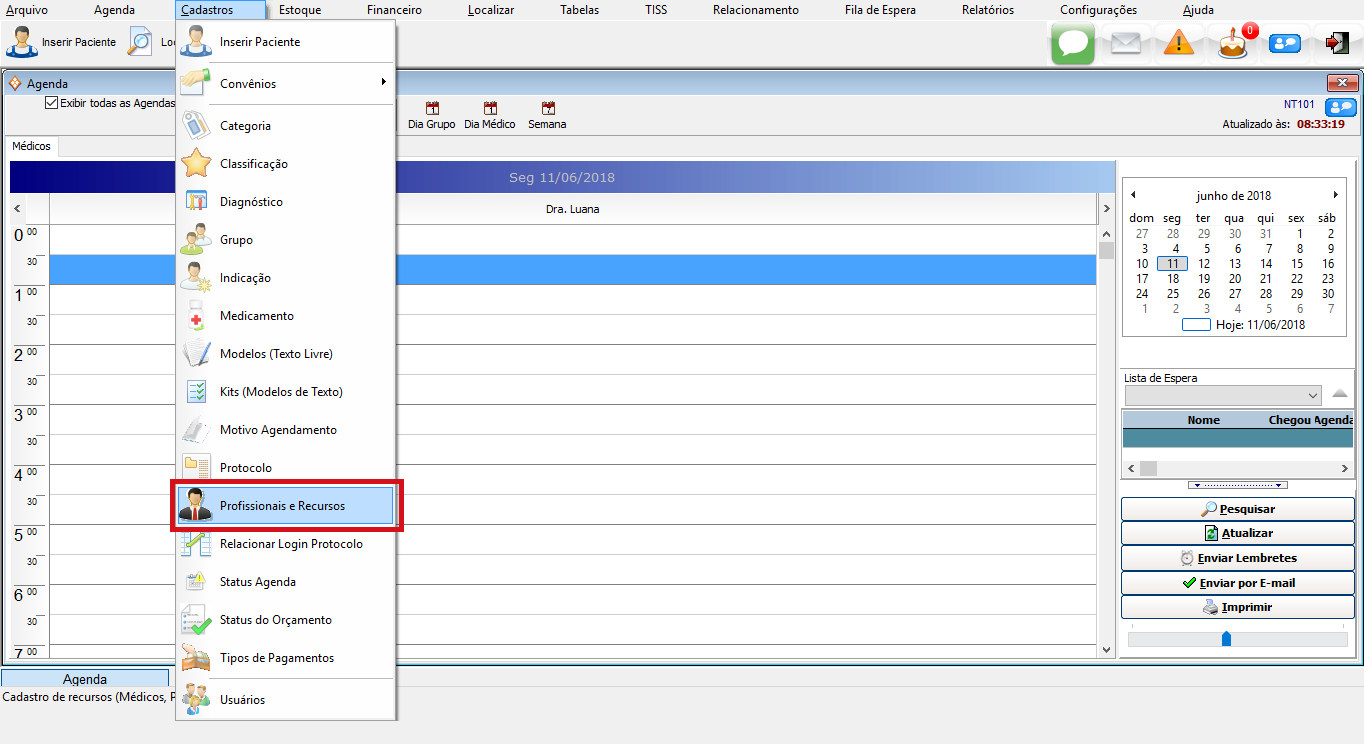Viewport: 1364px width, 744px height.
Task: Click the zoom slider blue handle
Action: (1226, 639)
